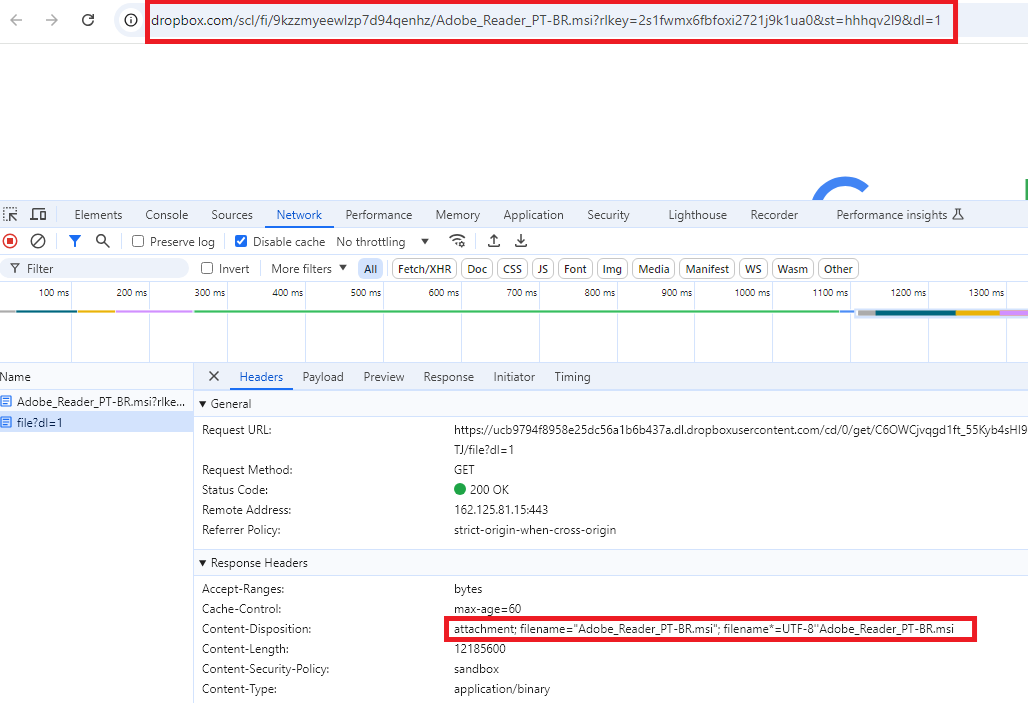The height and width of the screenshot is (703, 1028).
Task: Filter requests by Media
Action: (654, 269)
